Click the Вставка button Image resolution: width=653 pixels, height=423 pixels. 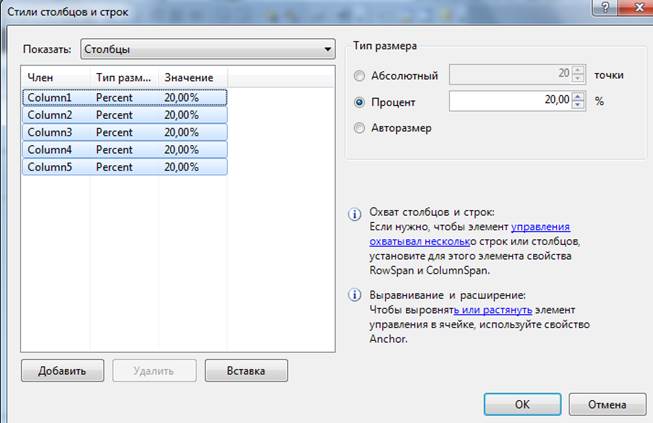click(246, 371)
